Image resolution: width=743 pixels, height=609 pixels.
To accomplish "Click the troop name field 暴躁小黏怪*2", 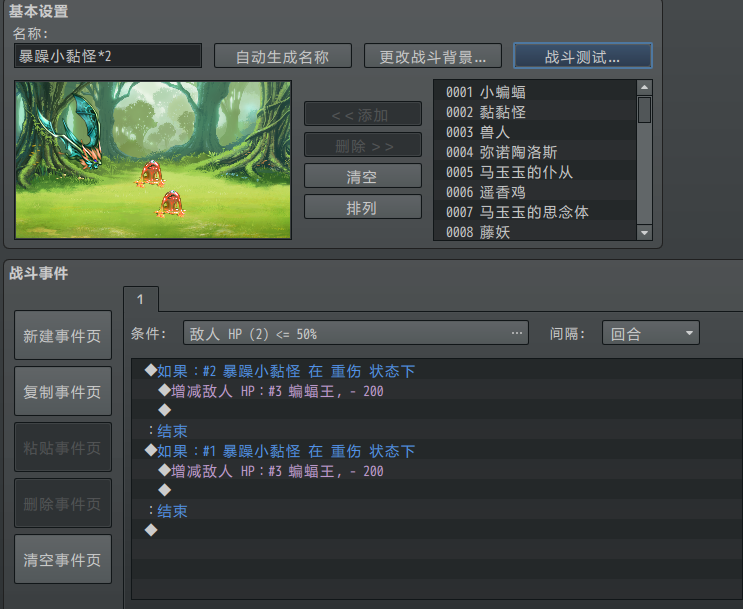I will pyautogui.click(x=108, y=56).
